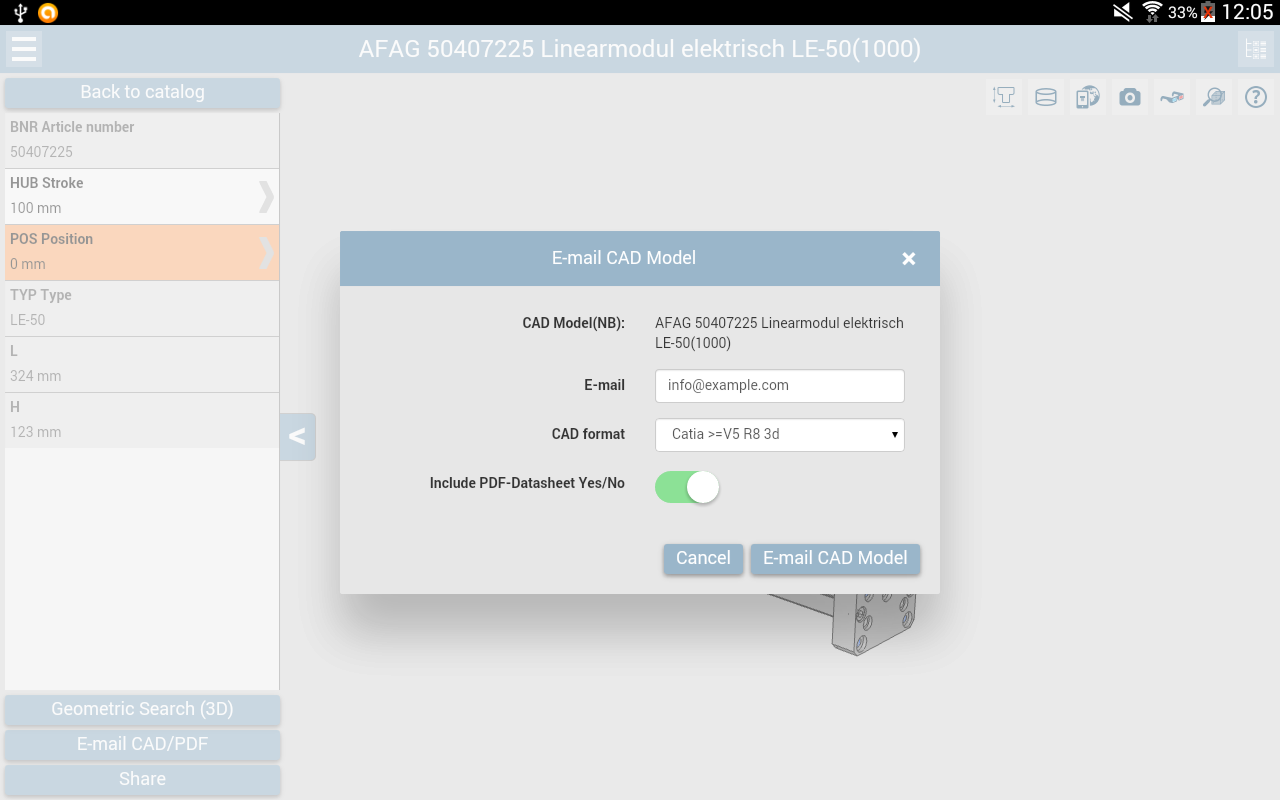This screenshot has height=800, width=1280.
Task: Click the 12:05 clock
Action: 1247,12
